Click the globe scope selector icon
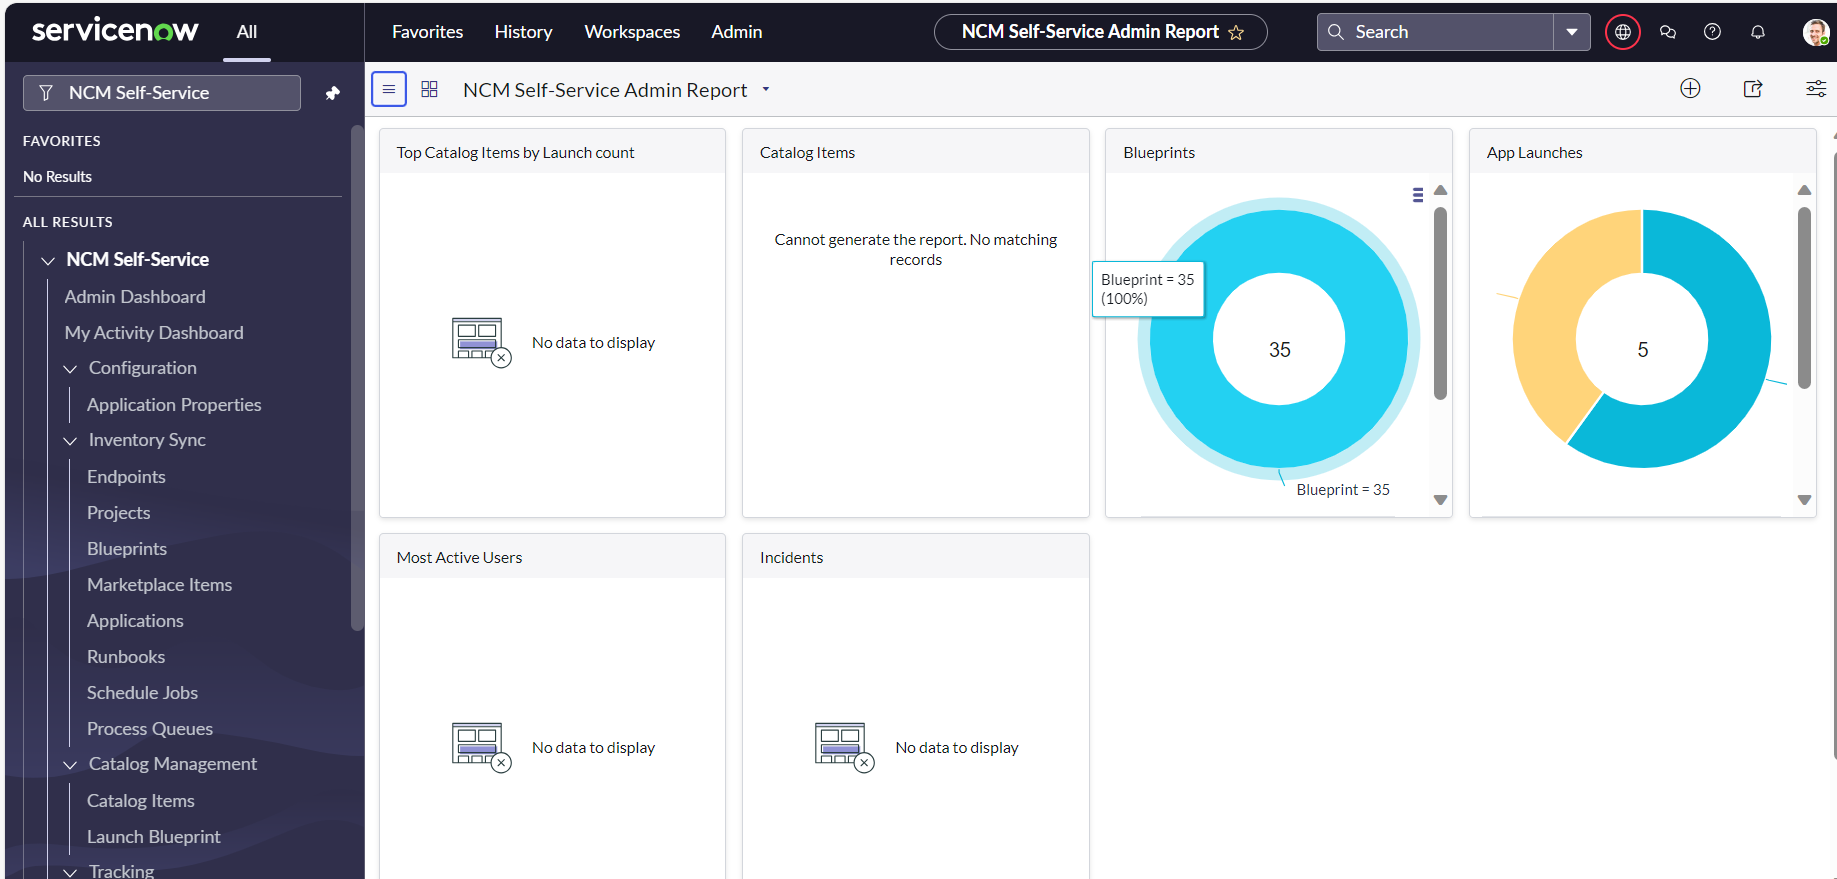The height and width of the screenshot is (879, 1837). [1622, 32]
